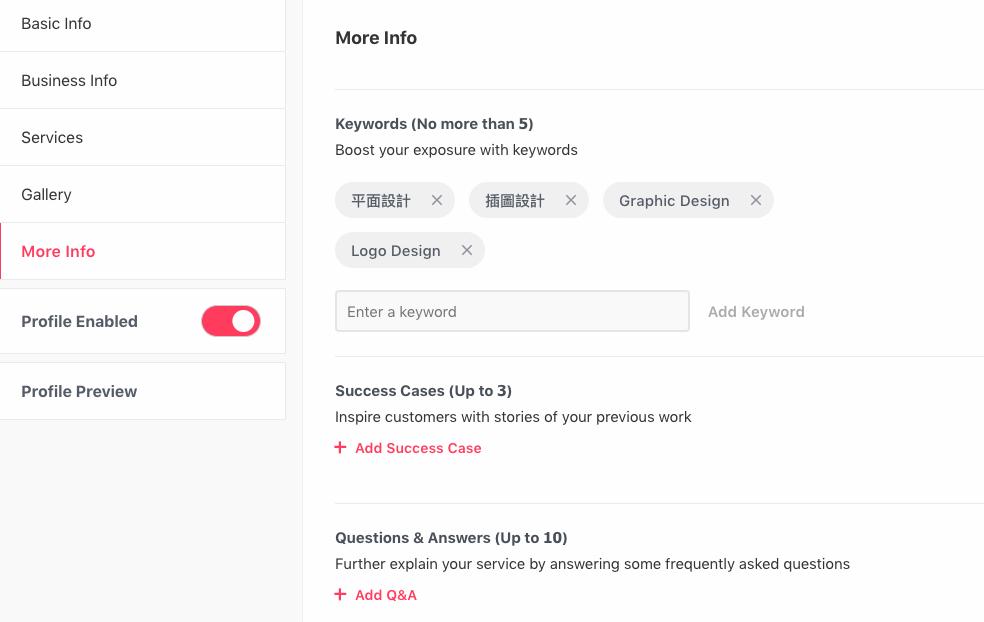Image resolution: width=984 pixels, height=622 pixels.
Task: Click the Add Success Case link
Action: (418, 448)
